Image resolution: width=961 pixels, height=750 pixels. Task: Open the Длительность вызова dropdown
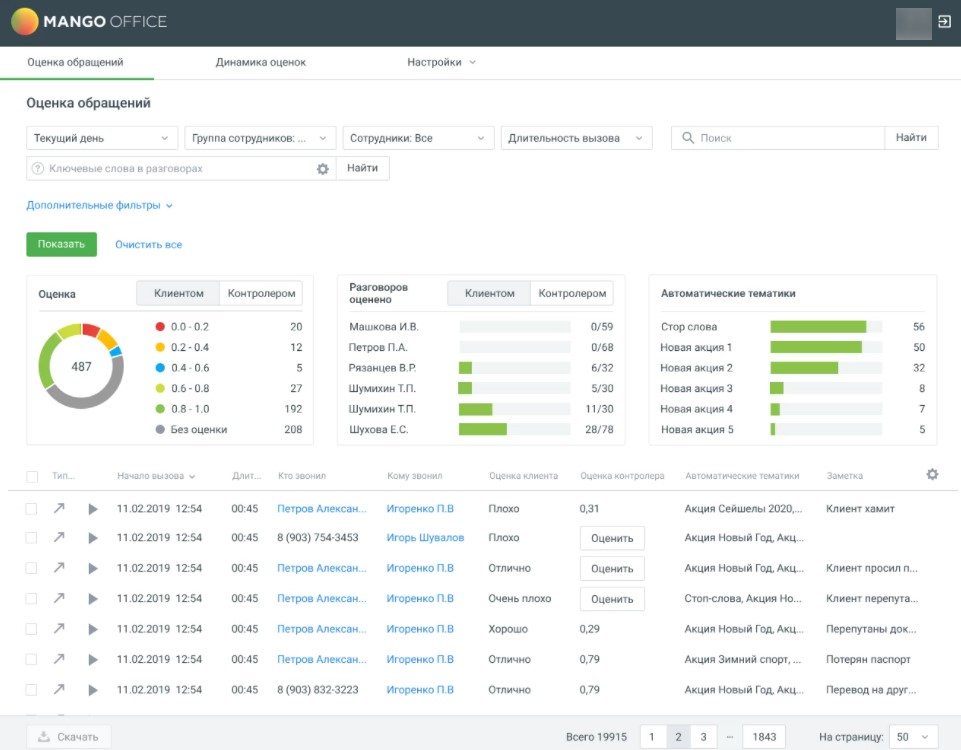tap(576, 138)
